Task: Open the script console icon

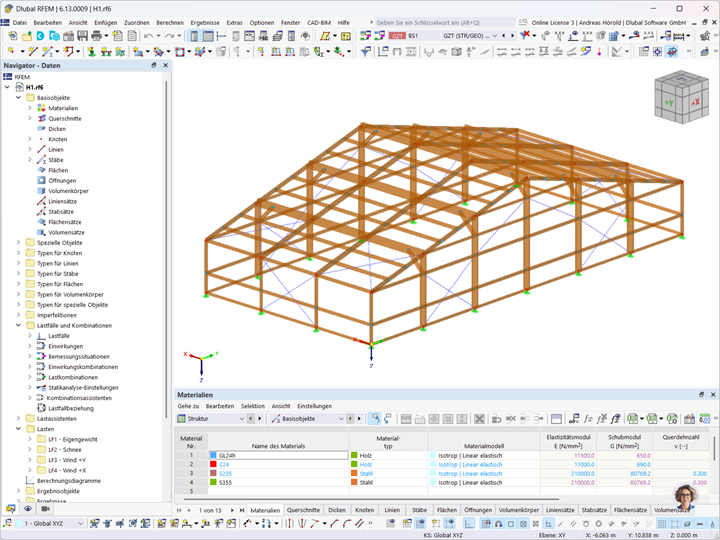Action: (x=249, y=36)
